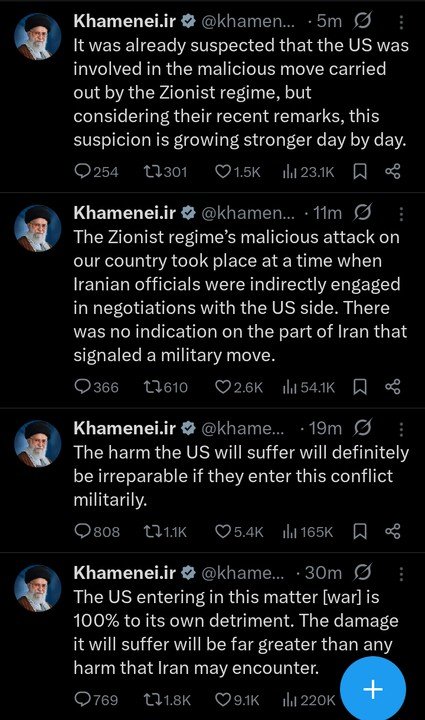Share the 19m-old tweet
This screenshot has width=425, height=720.
point(393,532)
